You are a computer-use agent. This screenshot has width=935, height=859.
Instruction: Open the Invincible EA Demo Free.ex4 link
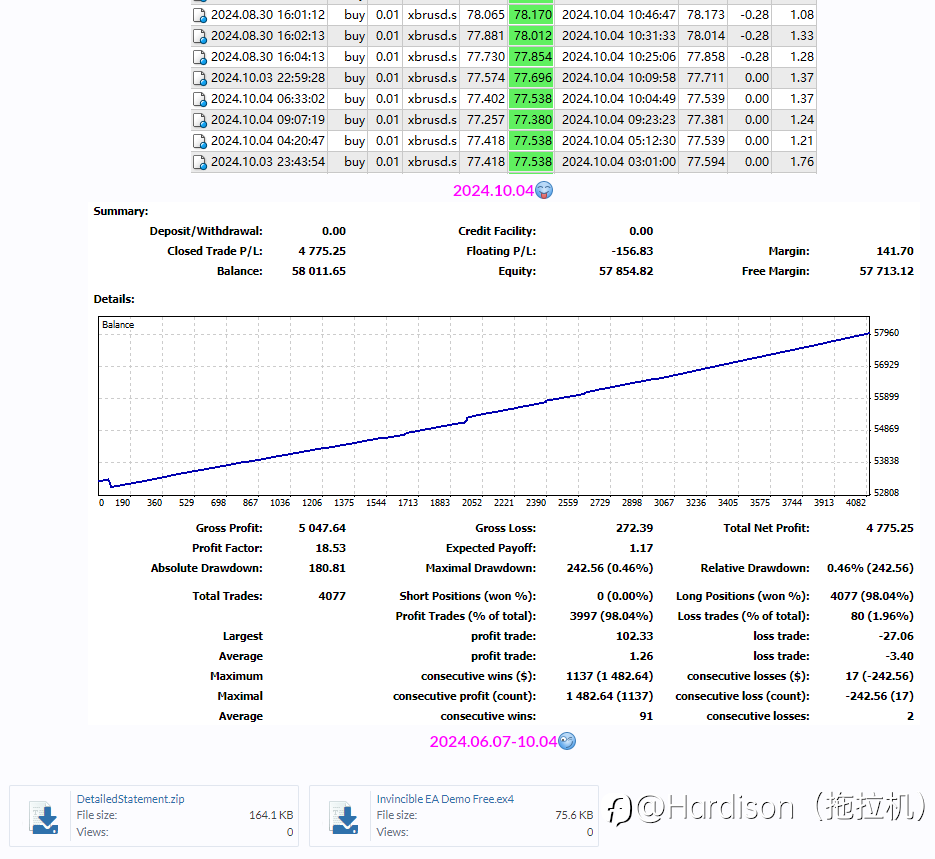445,799
